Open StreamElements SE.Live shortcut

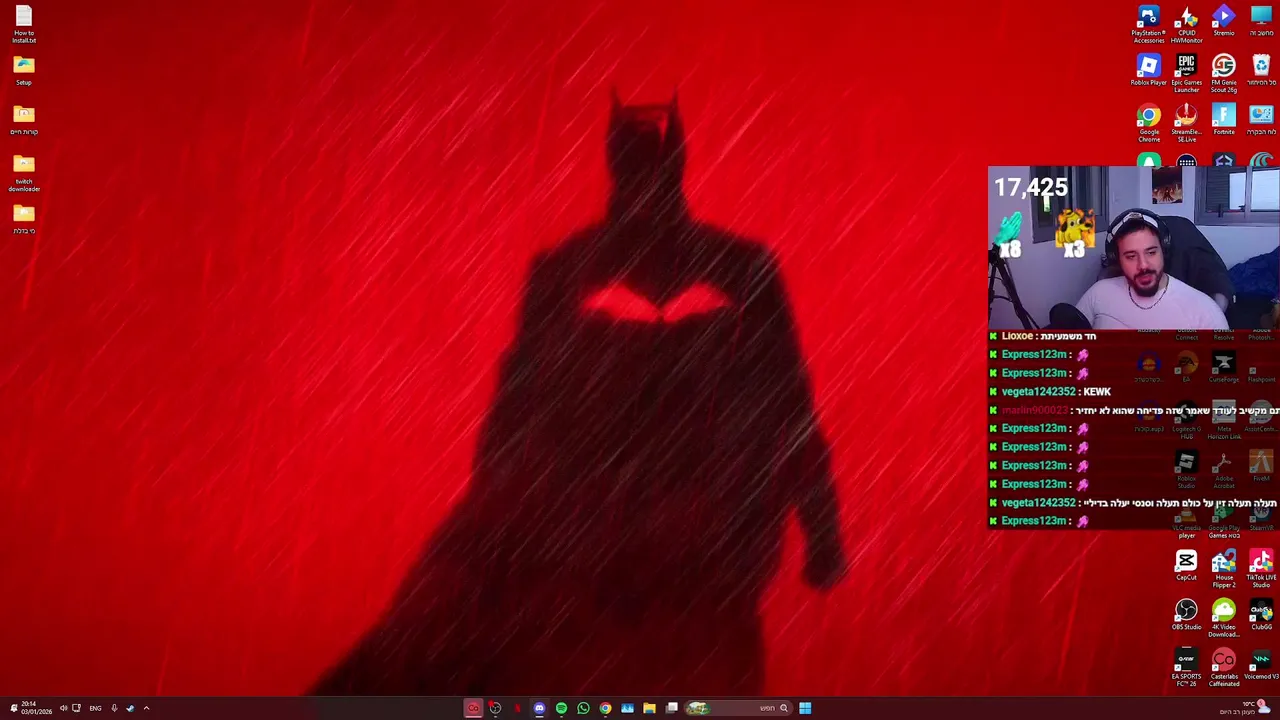[x=1186, y=123]
